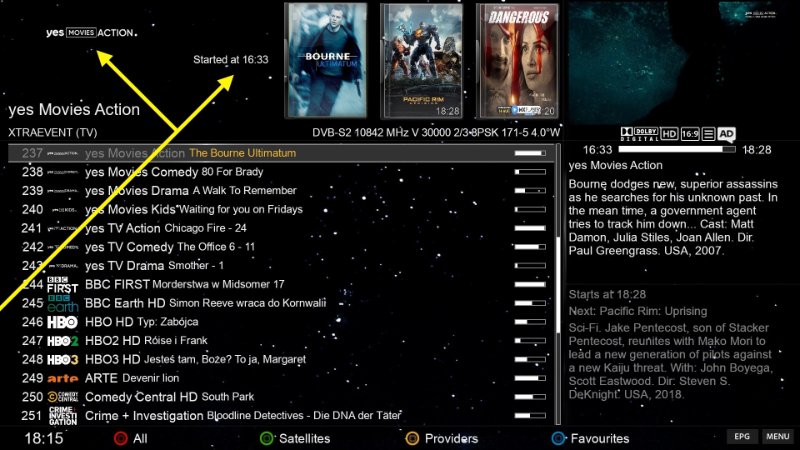
Task: Open the Dangerous movie poster
Action: click(517, 60)
